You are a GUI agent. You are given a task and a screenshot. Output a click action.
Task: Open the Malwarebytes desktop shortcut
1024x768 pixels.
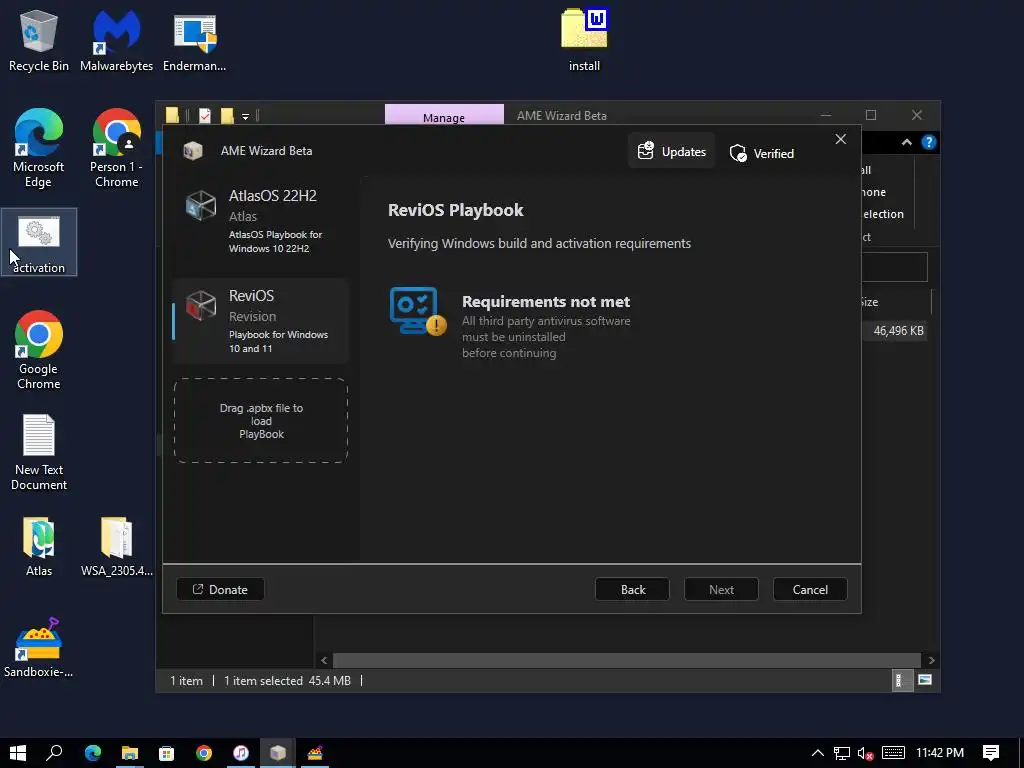(x=116, y=40)
